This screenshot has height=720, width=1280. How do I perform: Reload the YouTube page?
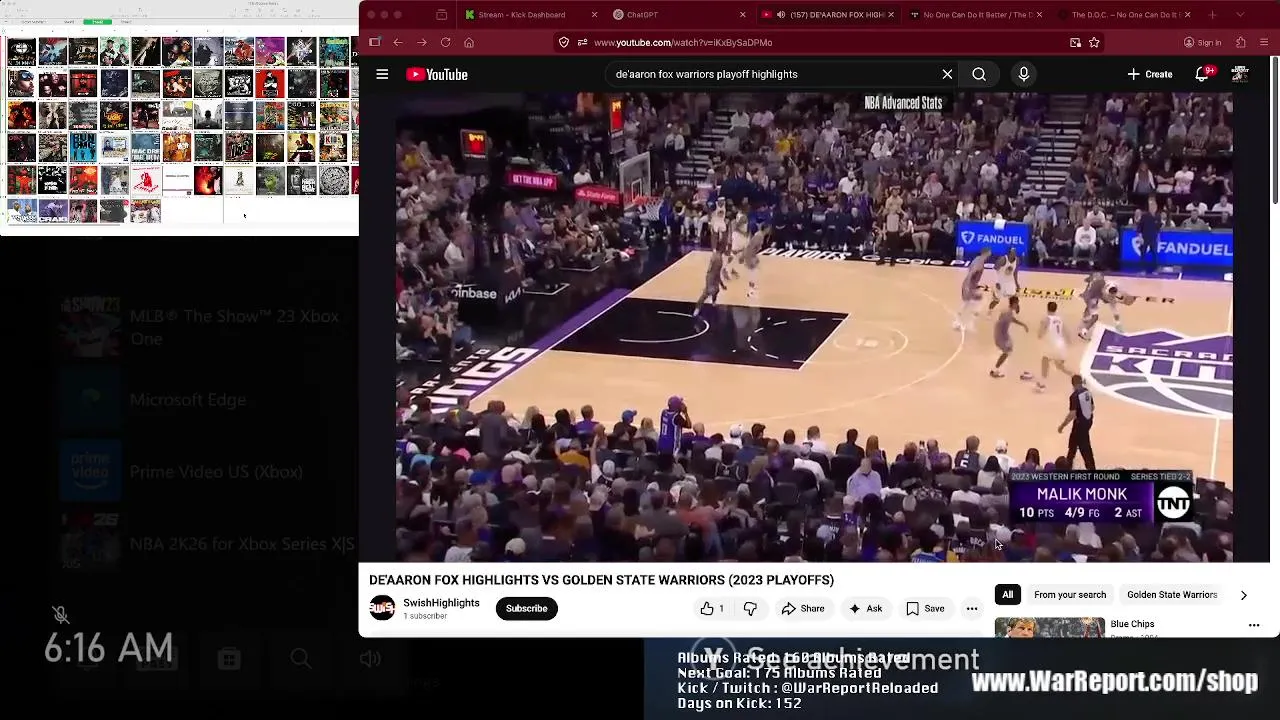445,42
